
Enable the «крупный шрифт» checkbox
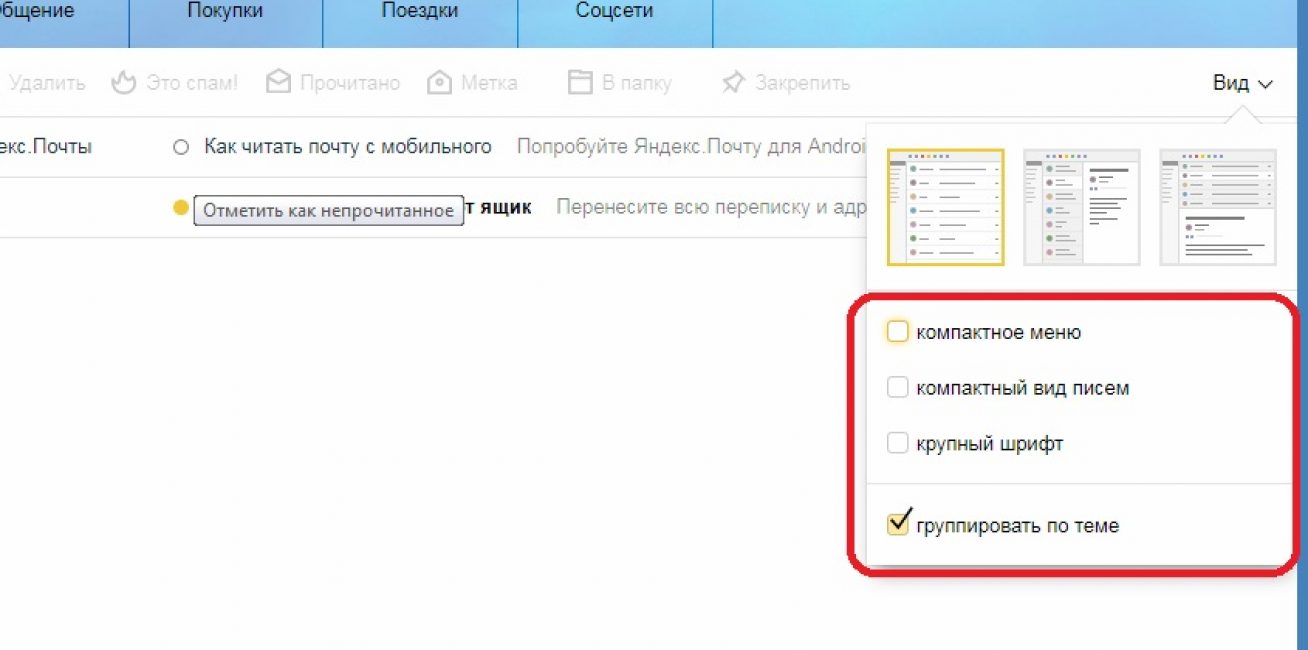pyautogui.click(x=897, y=443)
